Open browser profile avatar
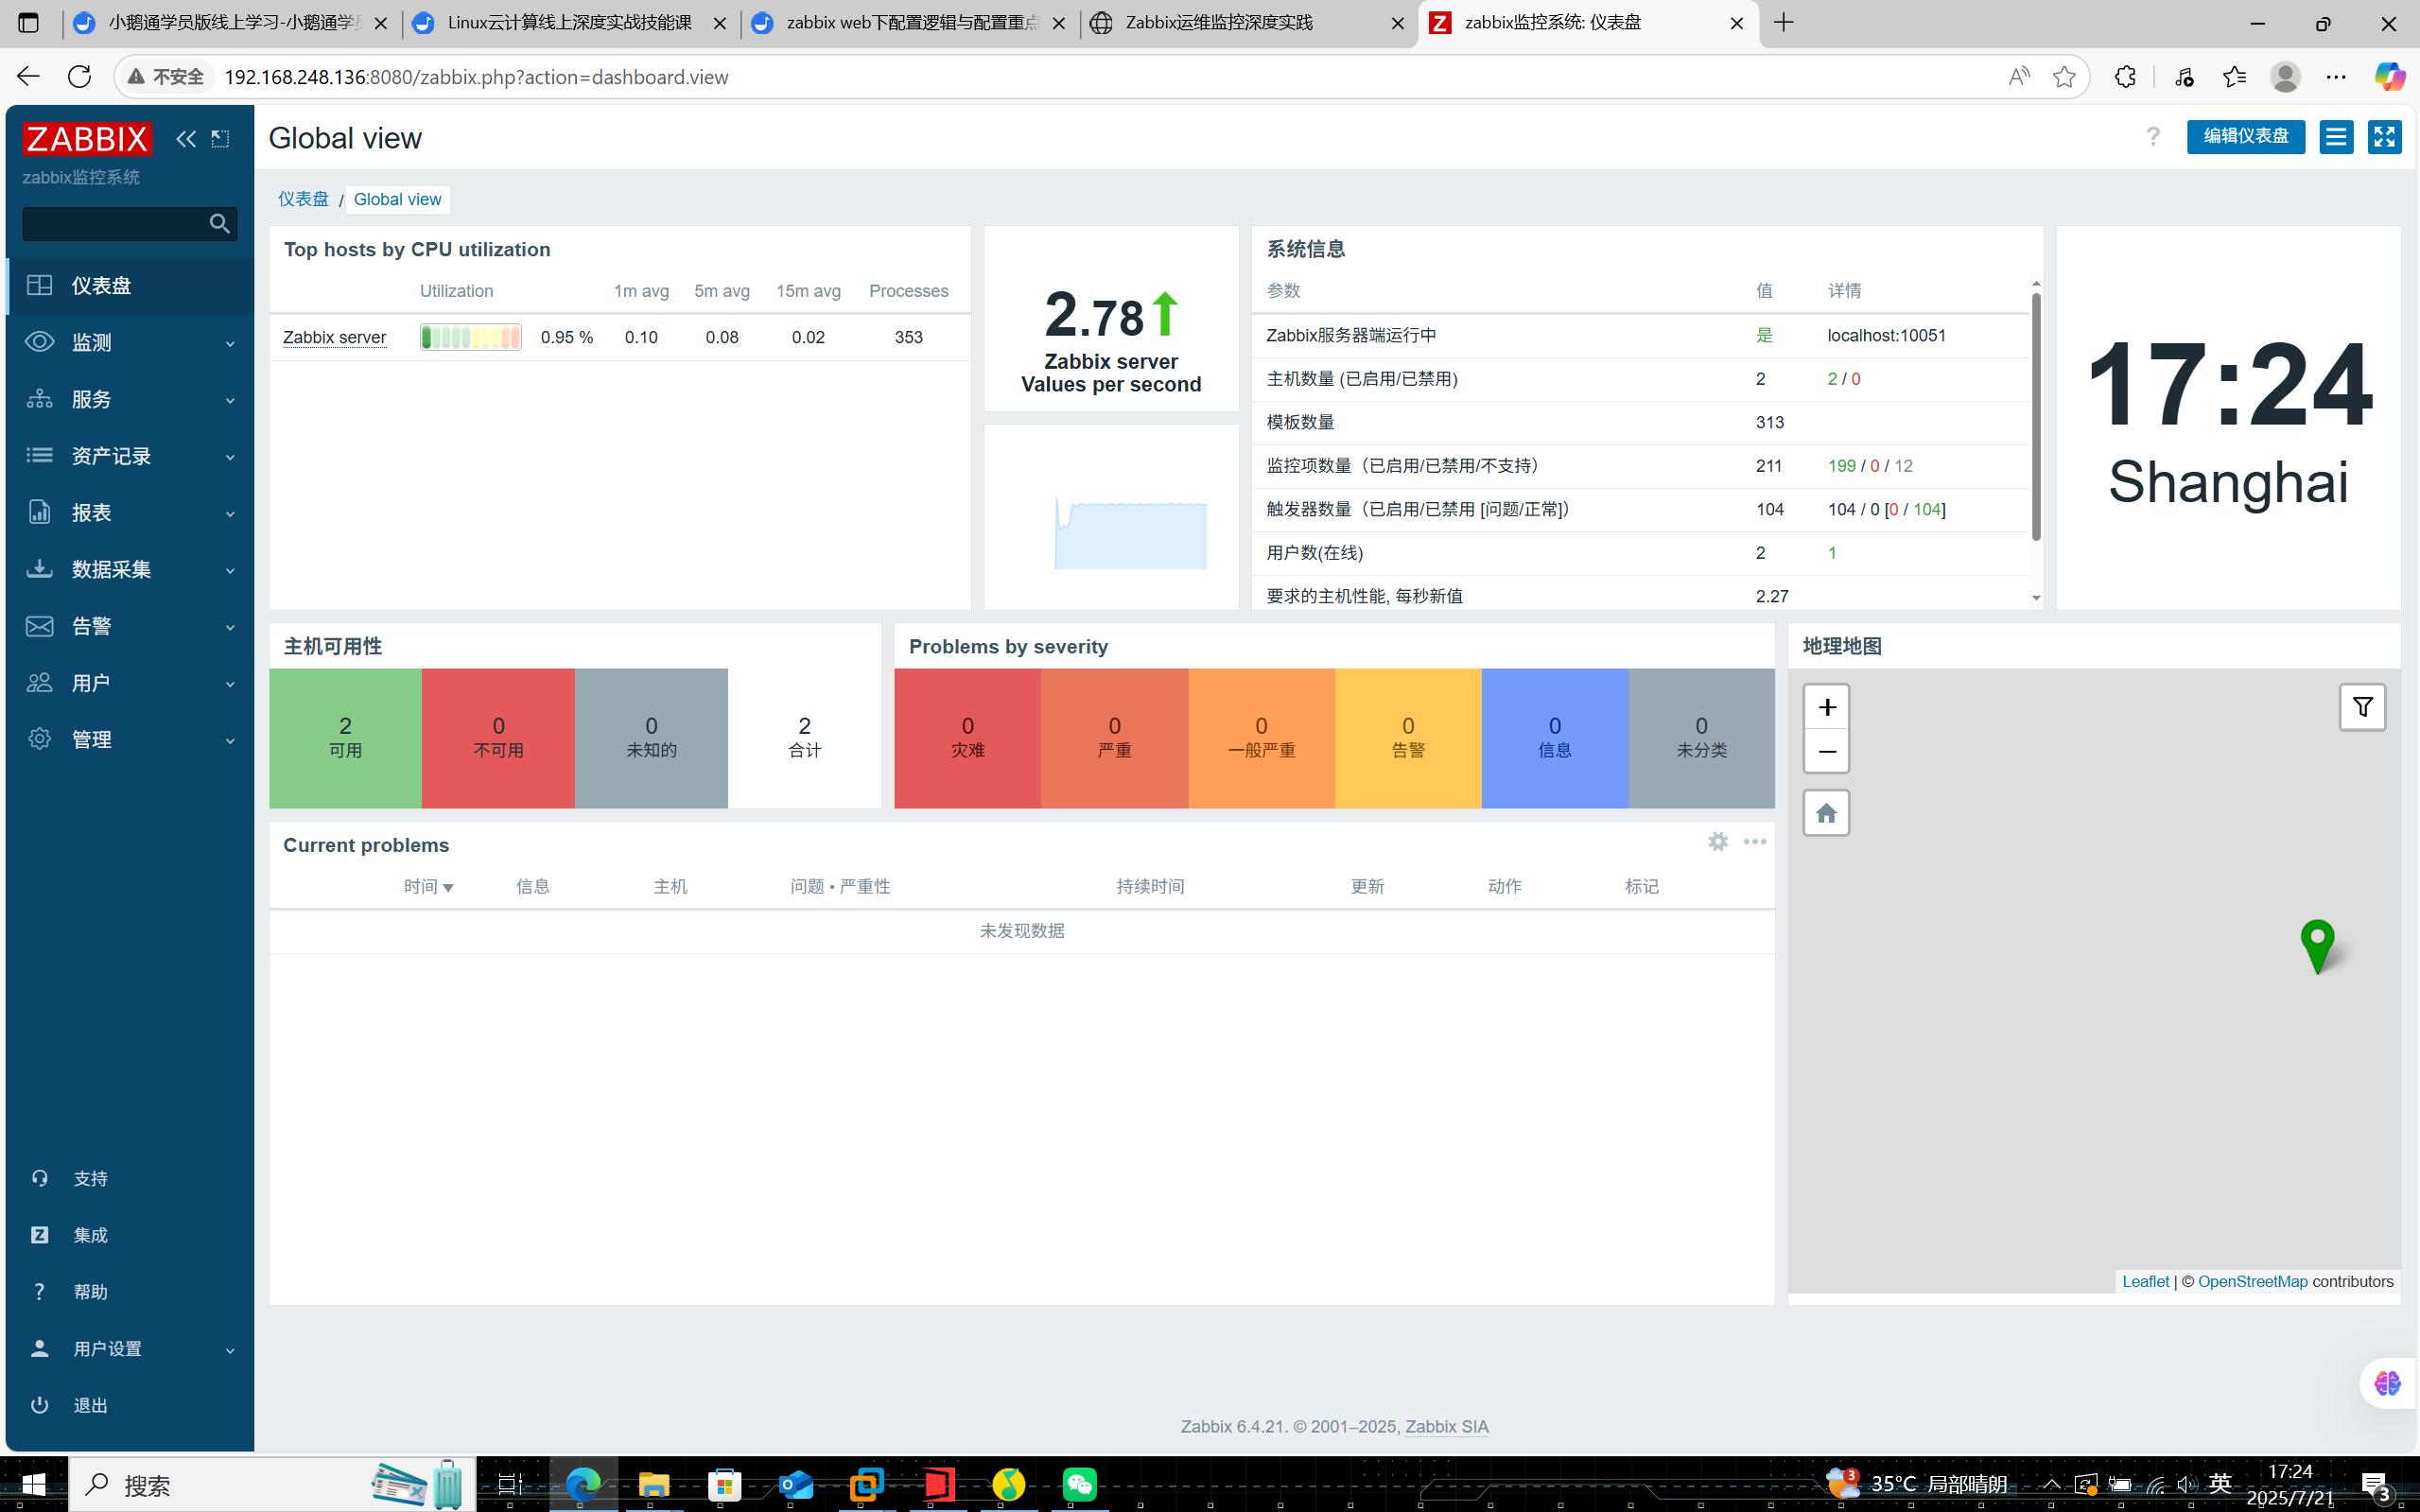 pyautogui.click(x=2285, y=77)
